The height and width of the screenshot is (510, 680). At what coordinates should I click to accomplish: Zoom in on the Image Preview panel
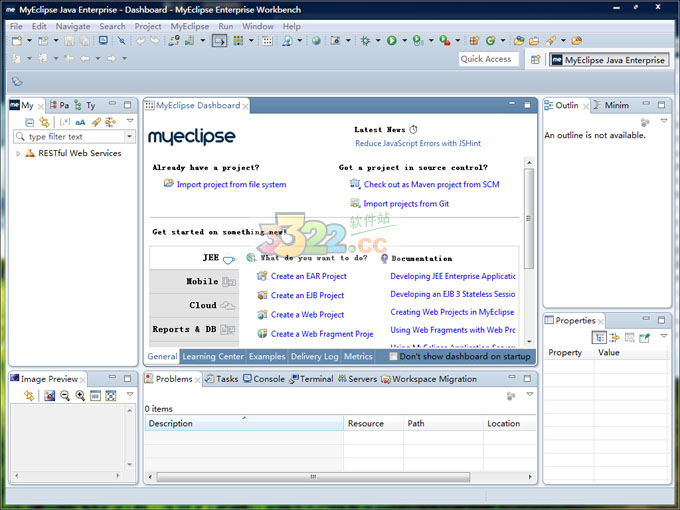pyautogui.click(x=79, y=396)
